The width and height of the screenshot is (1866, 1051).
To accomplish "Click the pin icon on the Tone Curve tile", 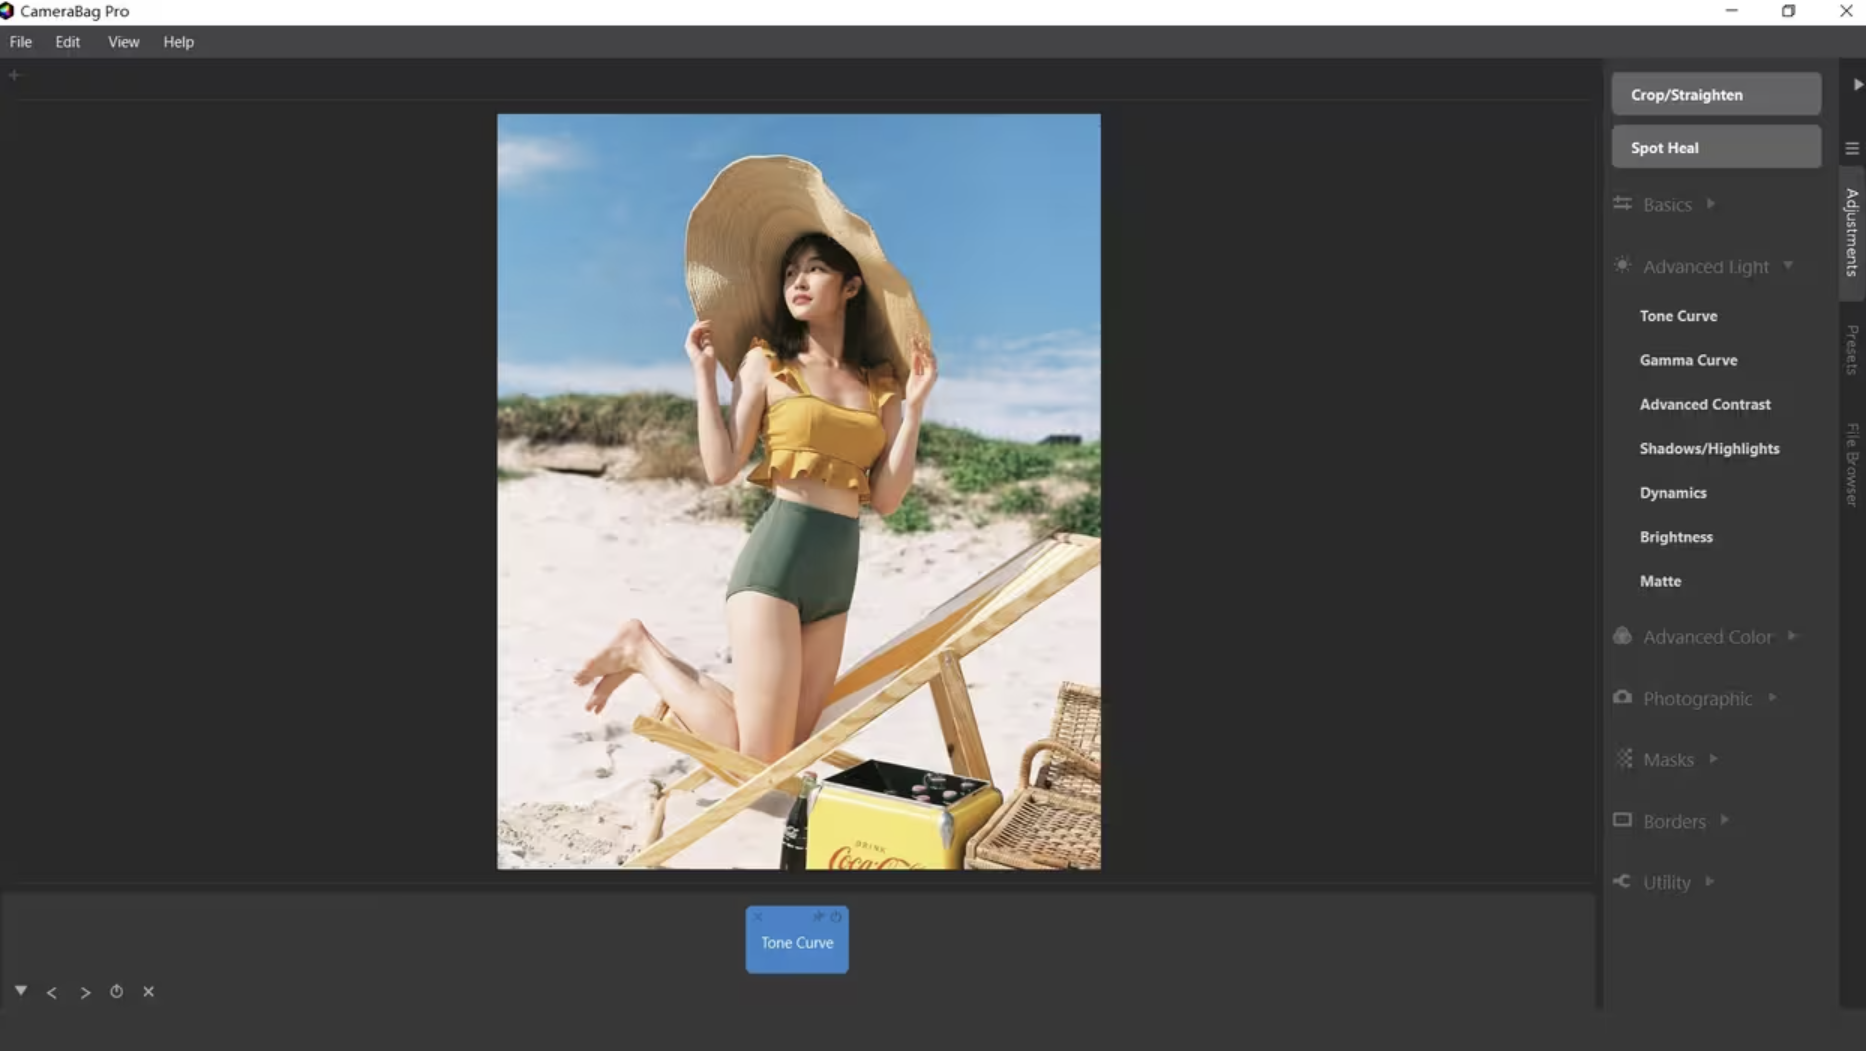I will [x=818, y=917].
